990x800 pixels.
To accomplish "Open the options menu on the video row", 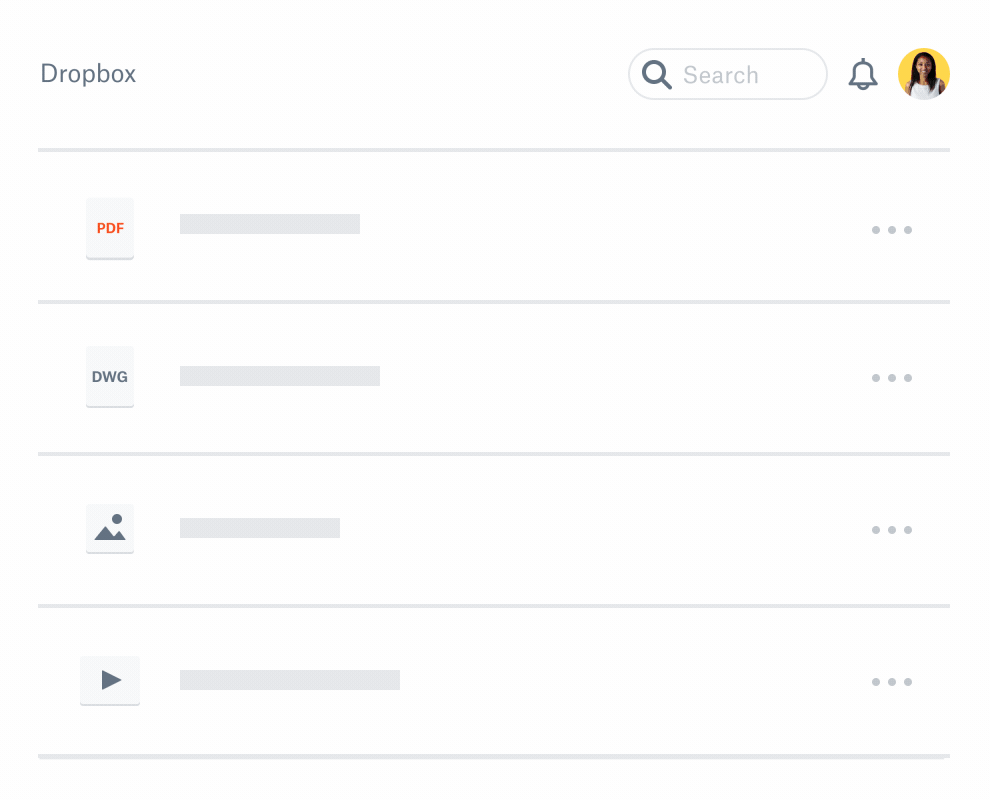I will tap(891, 682).
